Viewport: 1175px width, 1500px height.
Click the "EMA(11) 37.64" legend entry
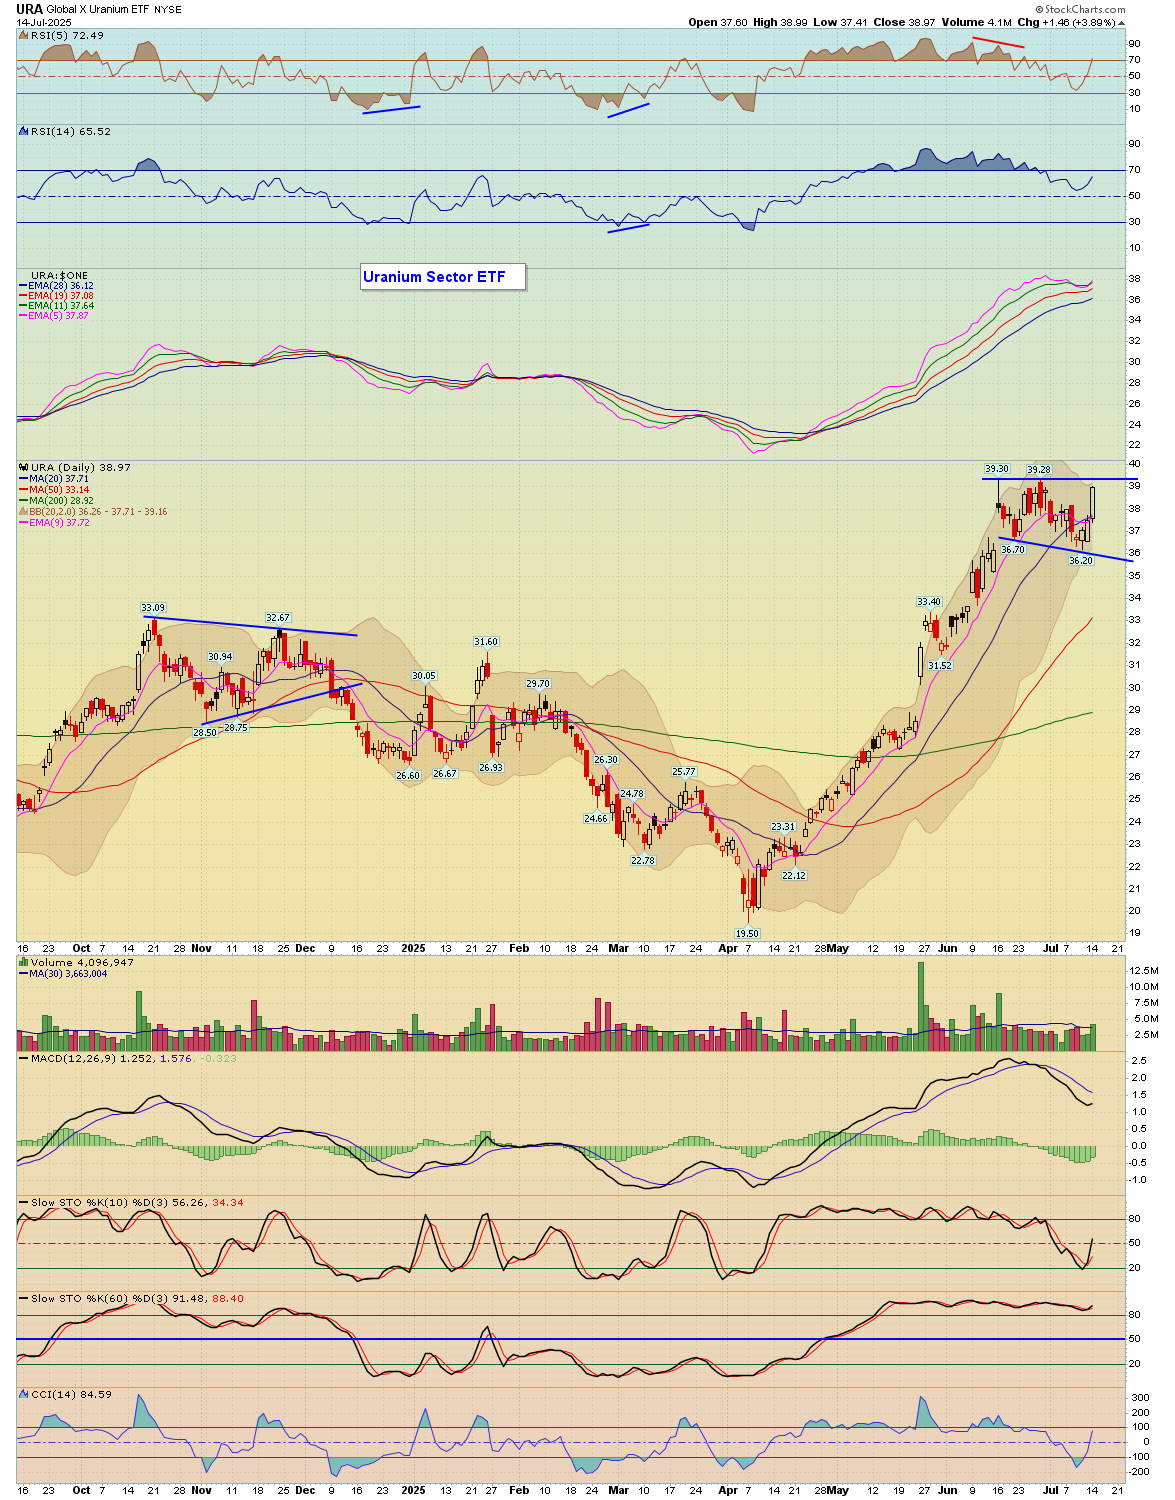(61, 306)
